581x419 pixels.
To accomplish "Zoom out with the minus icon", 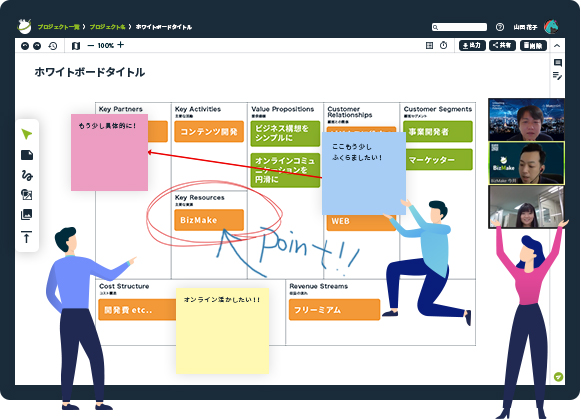I will click(91, 46).
